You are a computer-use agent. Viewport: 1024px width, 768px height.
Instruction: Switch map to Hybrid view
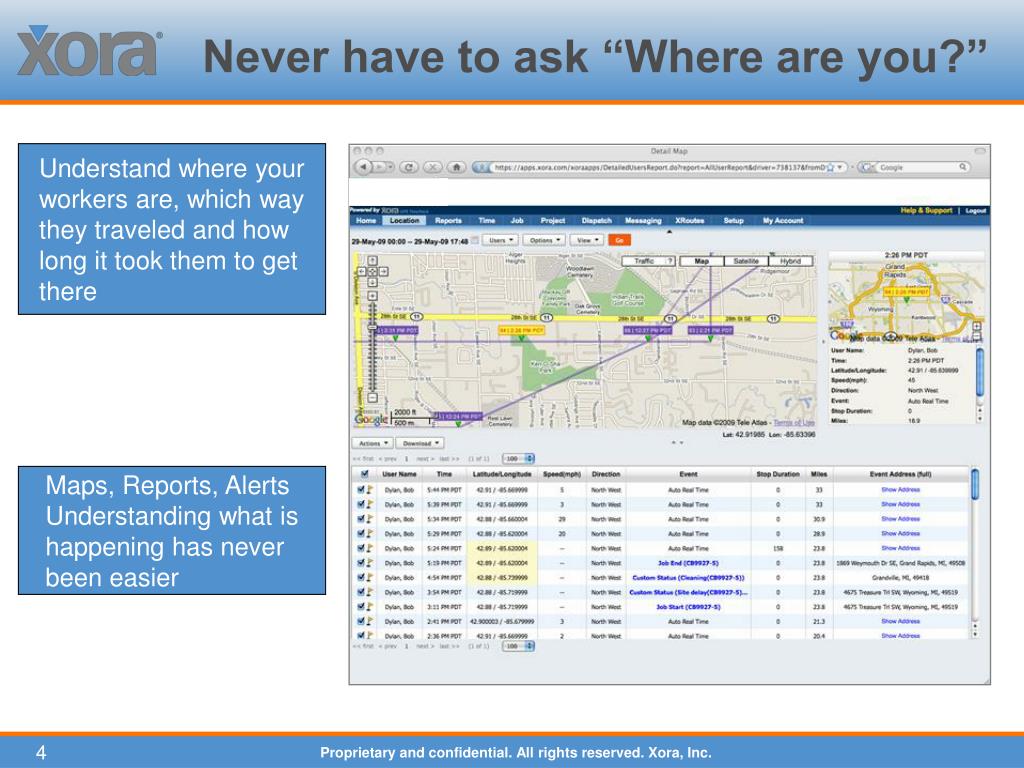[x=790, y=261]
